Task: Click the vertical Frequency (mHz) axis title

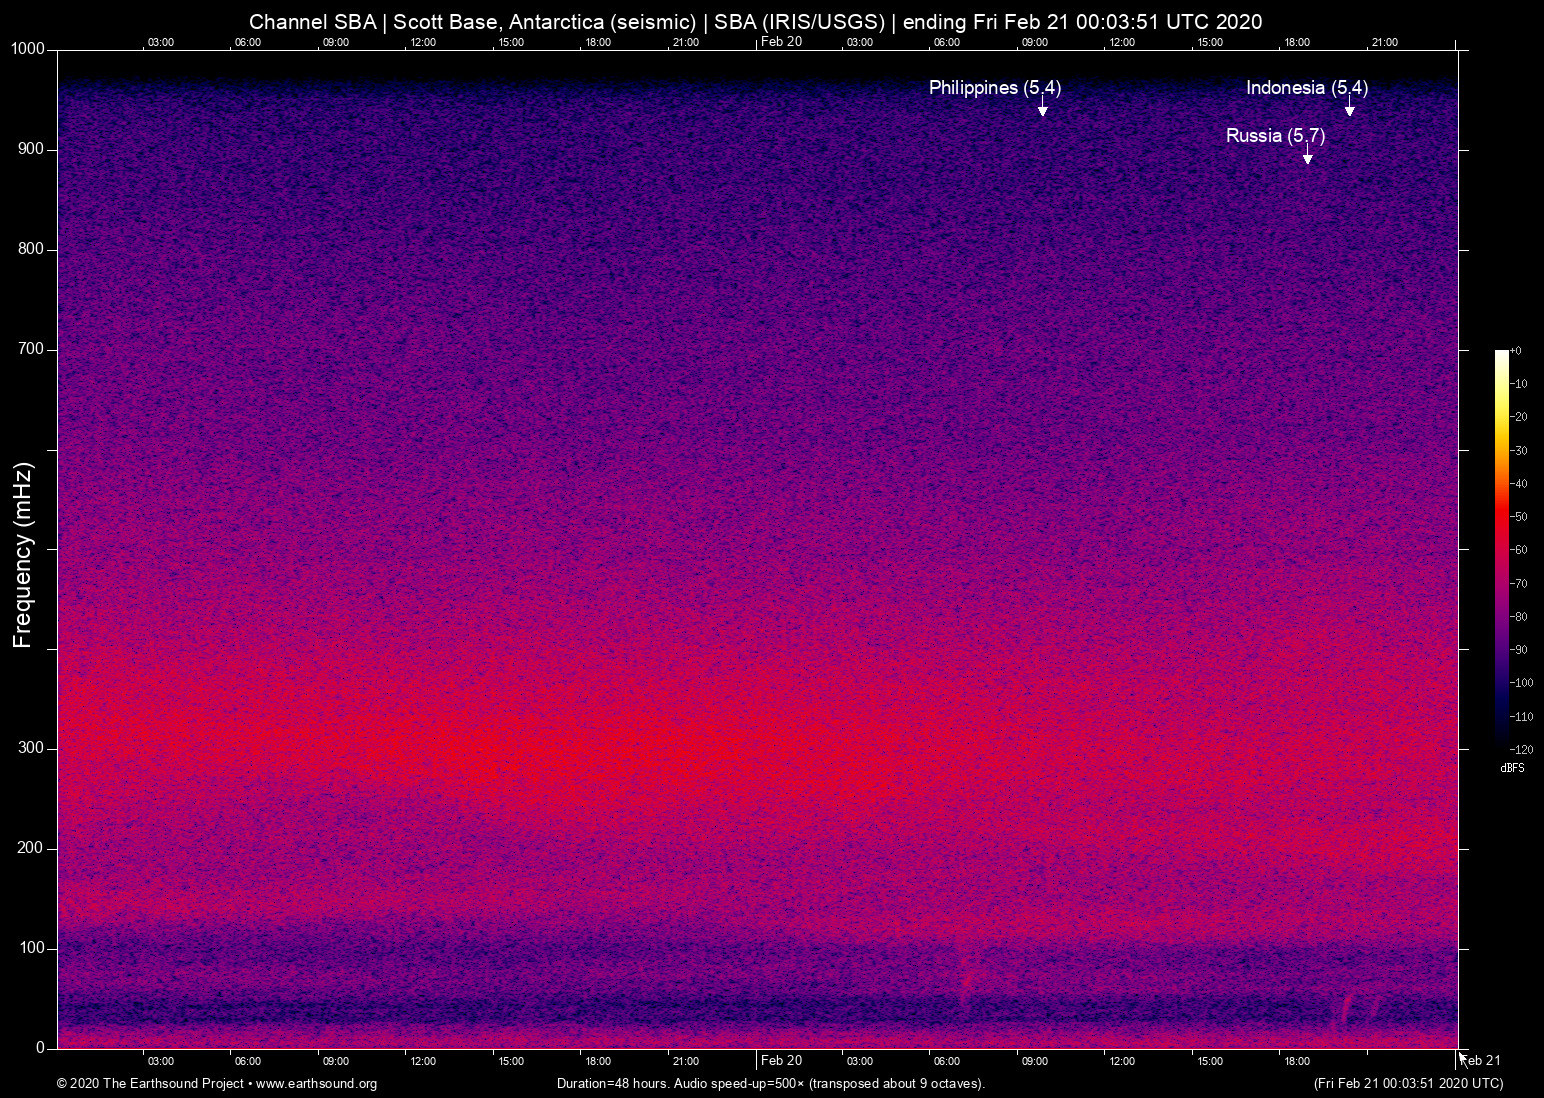Action: click(x=23, y=555)
